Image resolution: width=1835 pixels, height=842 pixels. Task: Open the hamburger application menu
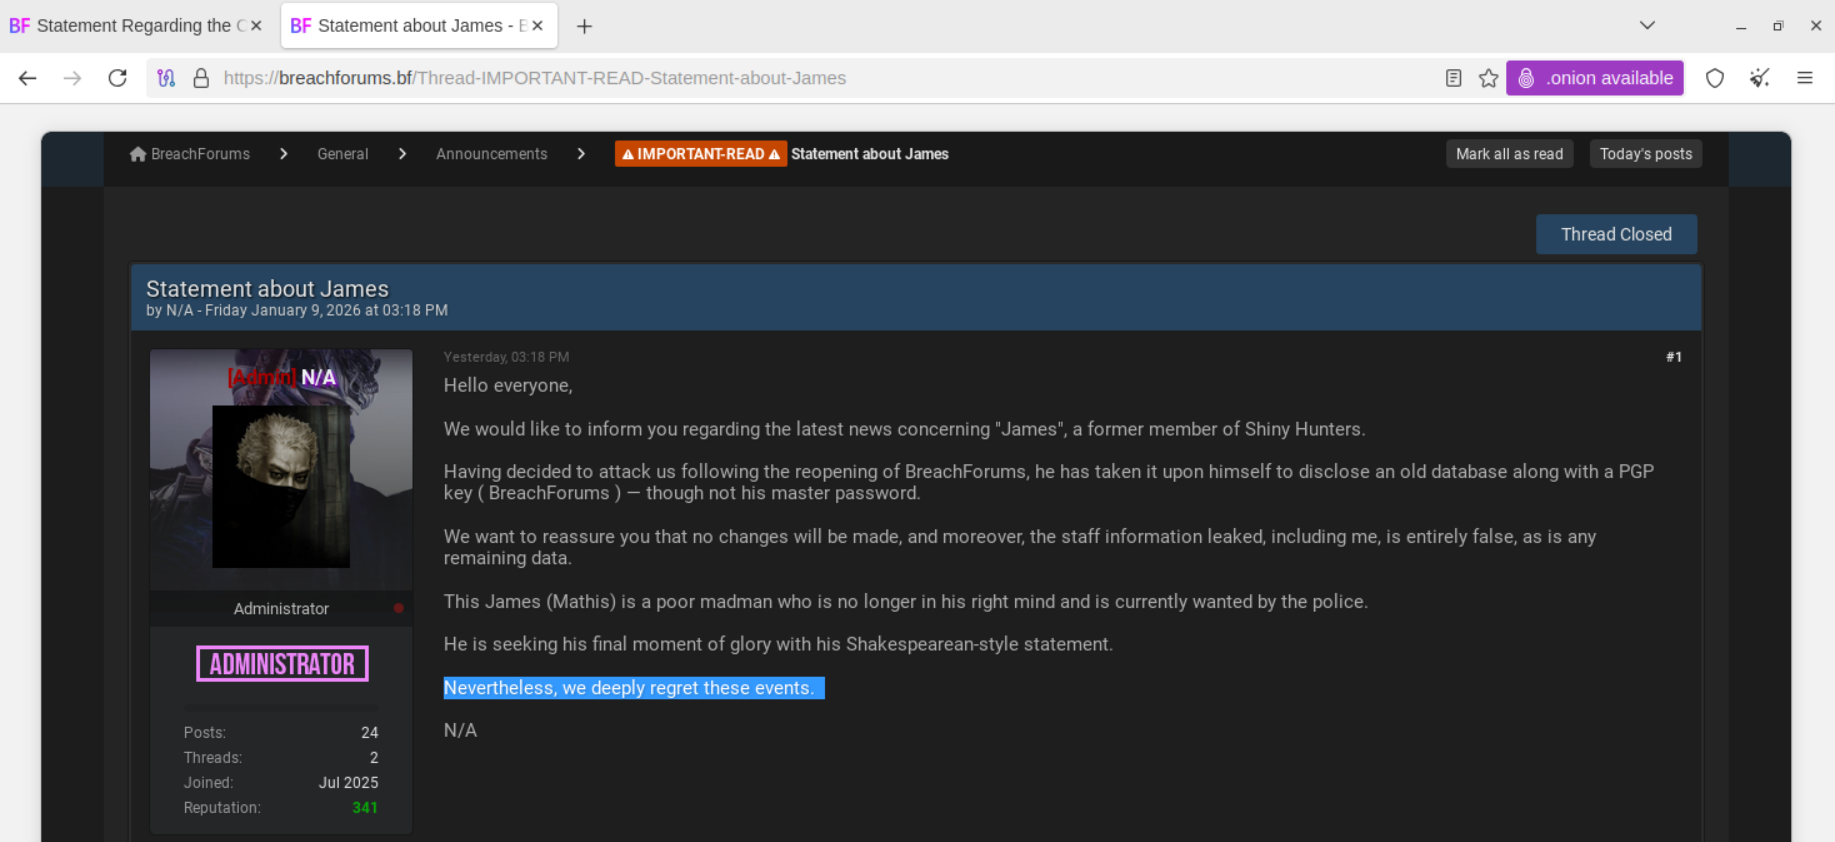[x=1804, y=78]
